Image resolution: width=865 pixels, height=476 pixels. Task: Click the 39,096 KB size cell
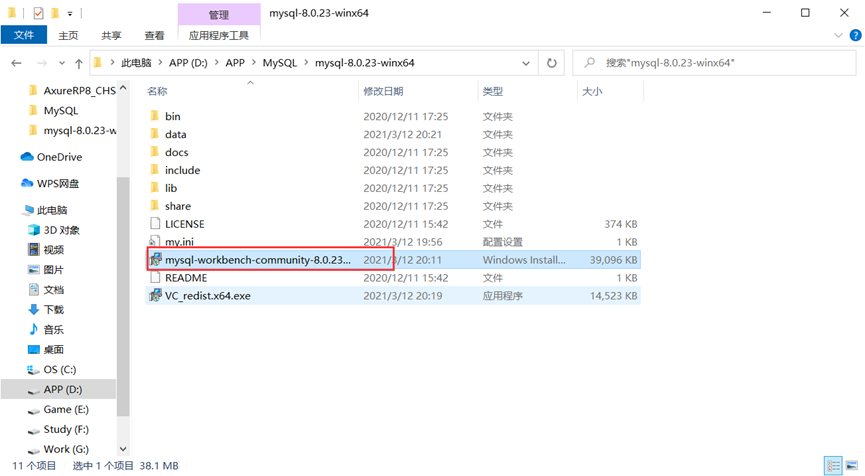pyautogui.click(x=613, y=260)
